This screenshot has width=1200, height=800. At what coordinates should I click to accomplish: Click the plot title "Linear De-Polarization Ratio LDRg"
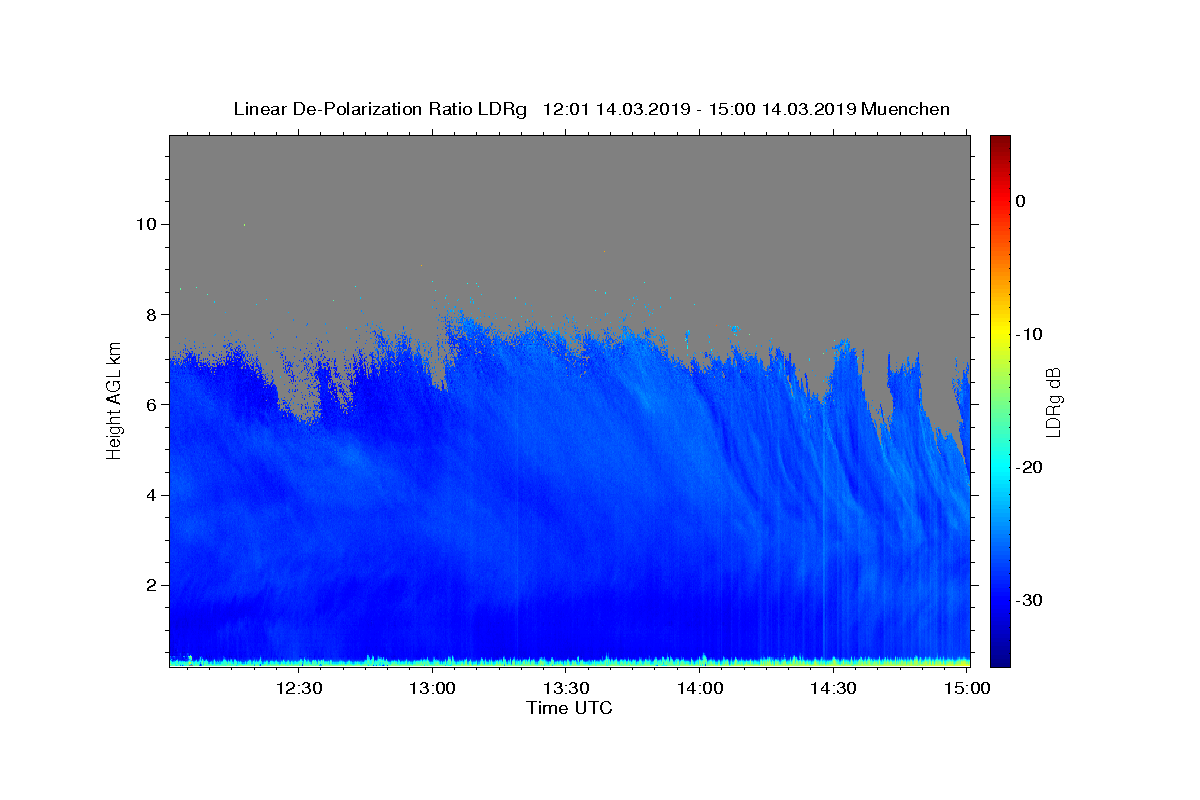pyautogui.click(x=379, y=109)
